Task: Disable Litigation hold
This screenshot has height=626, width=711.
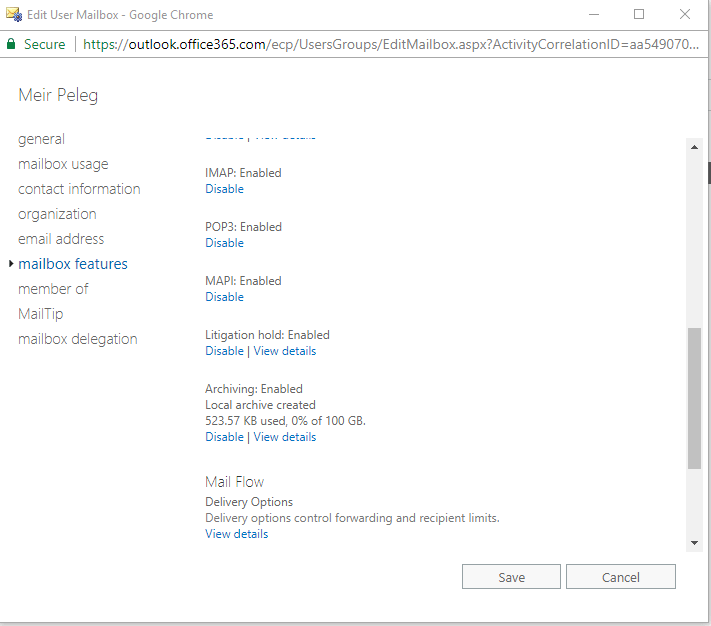Action: pyautogui.click(x=224, y=351)
